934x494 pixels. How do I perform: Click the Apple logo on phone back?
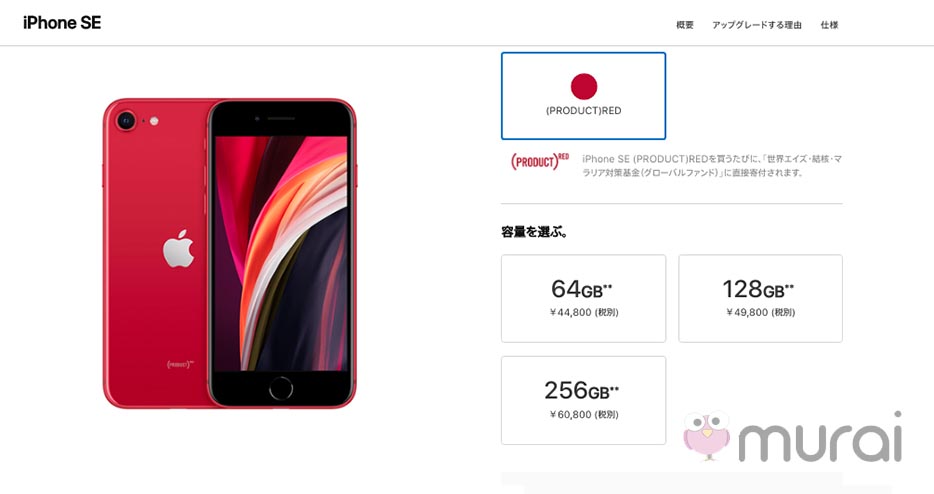click(x=179, y=248)
